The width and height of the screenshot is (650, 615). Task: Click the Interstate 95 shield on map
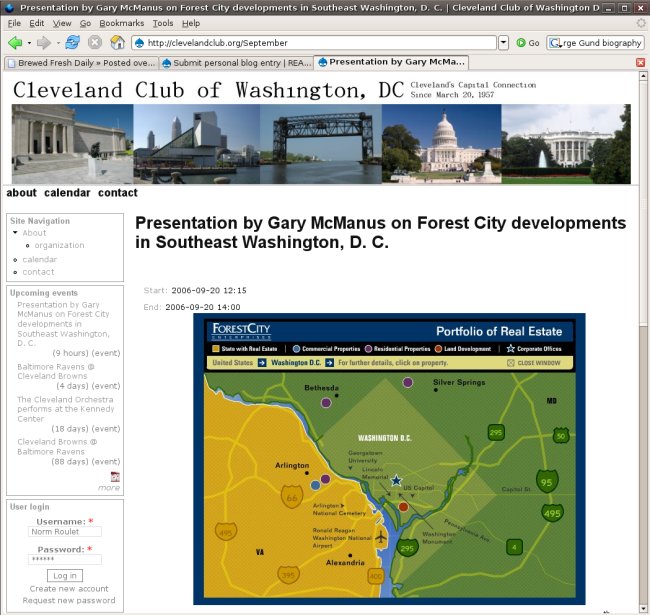click(547, 481)
